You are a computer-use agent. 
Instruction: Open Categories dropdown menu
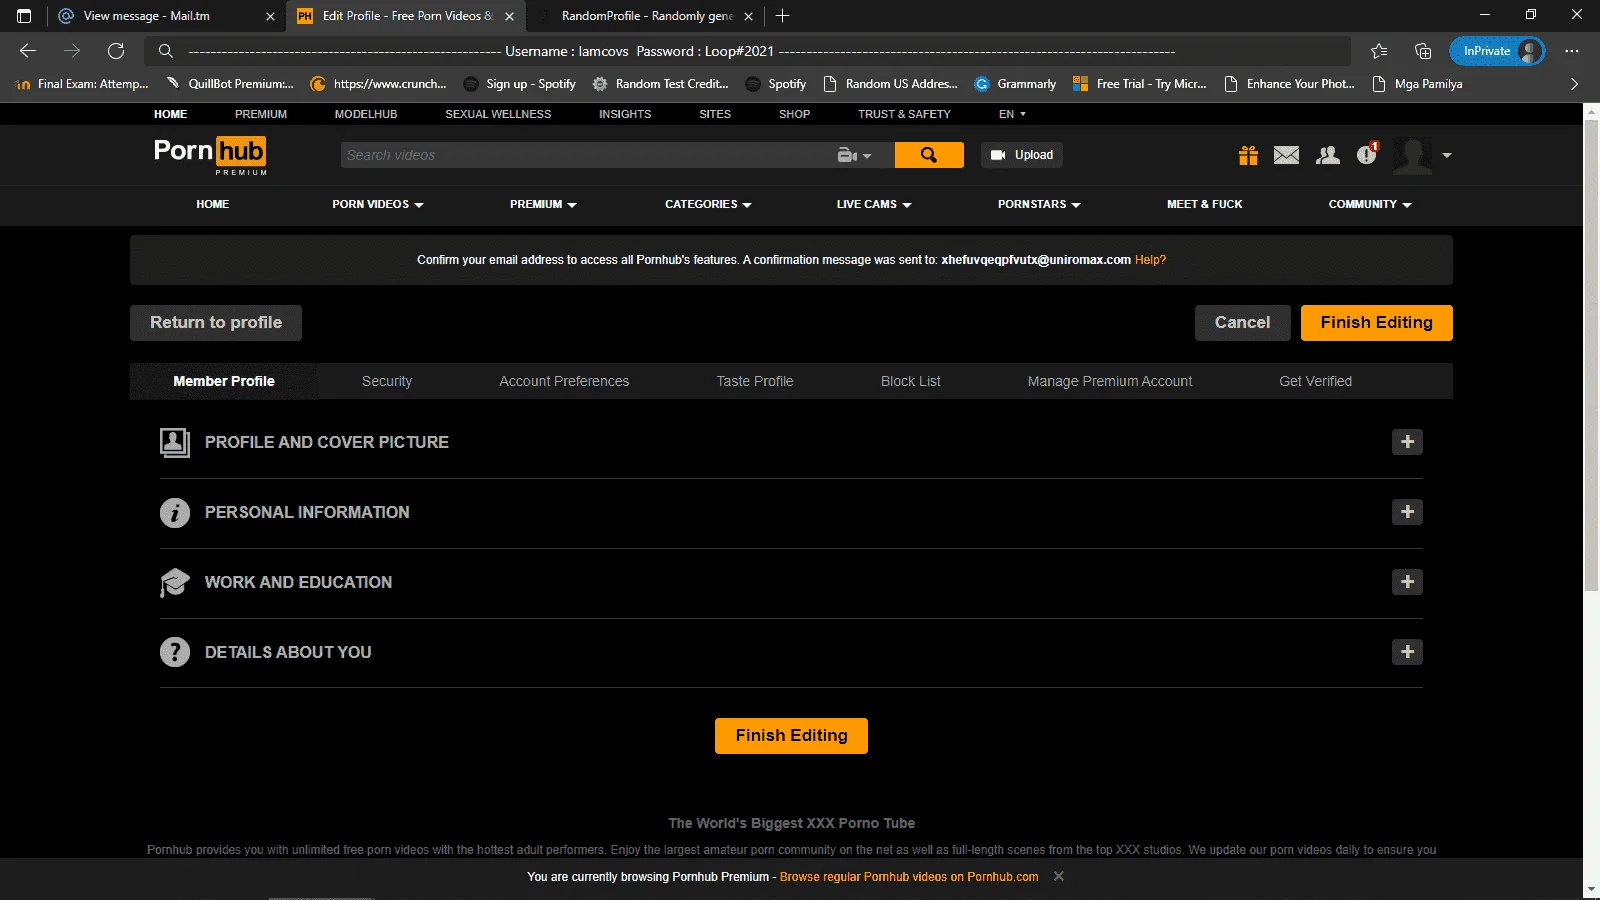[x=708, y=204]
